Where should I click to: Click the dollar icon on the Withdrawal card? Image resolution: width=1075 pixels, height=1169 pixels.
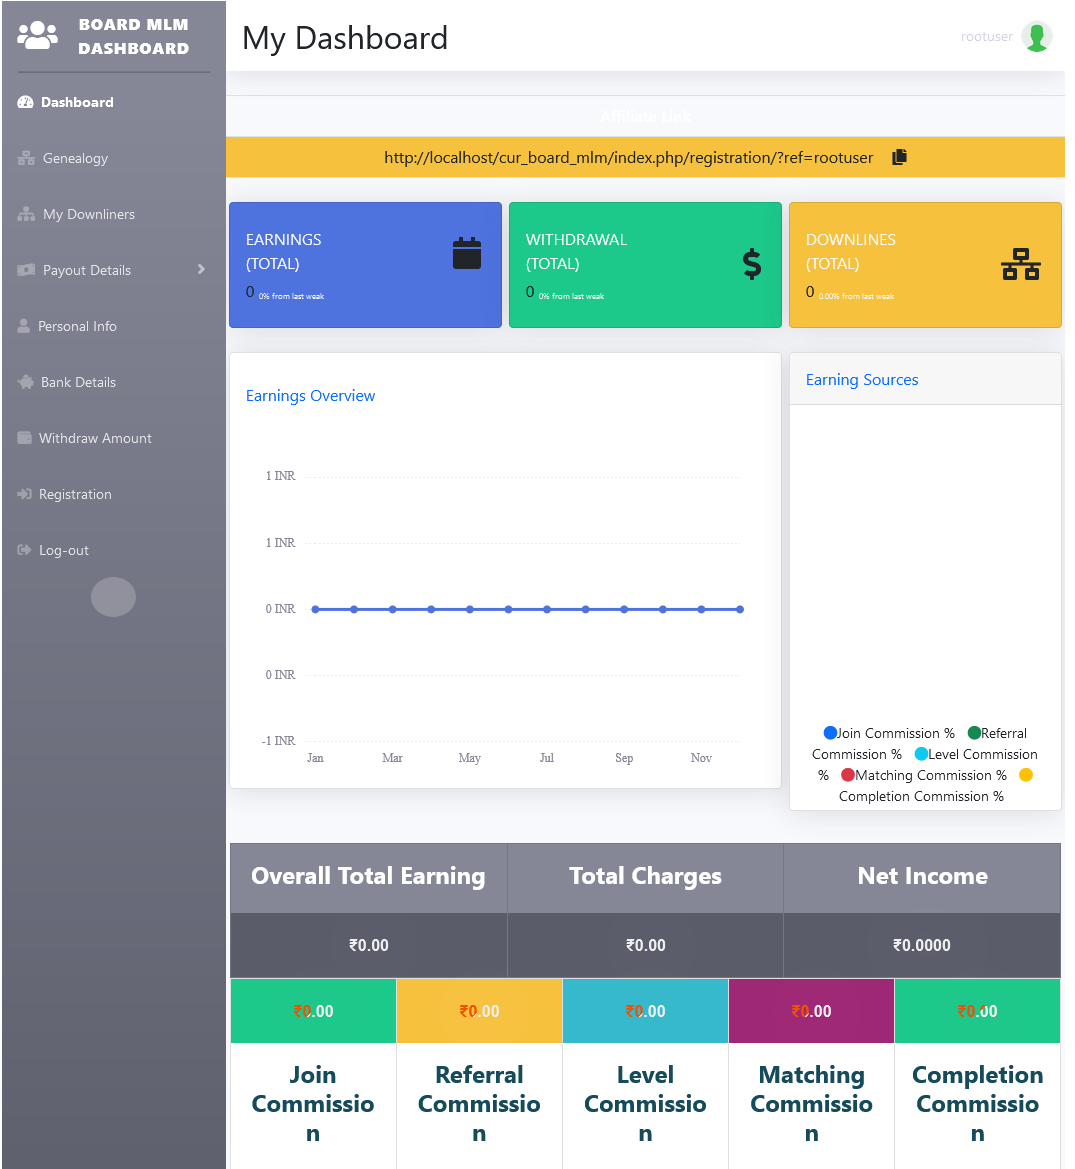(x=752, y=266)
